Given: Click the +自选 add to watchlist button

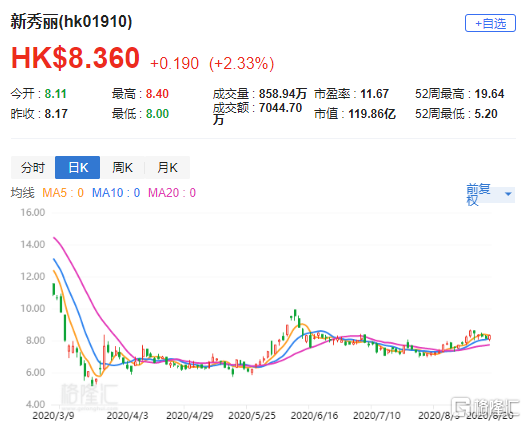Looking at the screenshot, I should (x=490, y=23).
